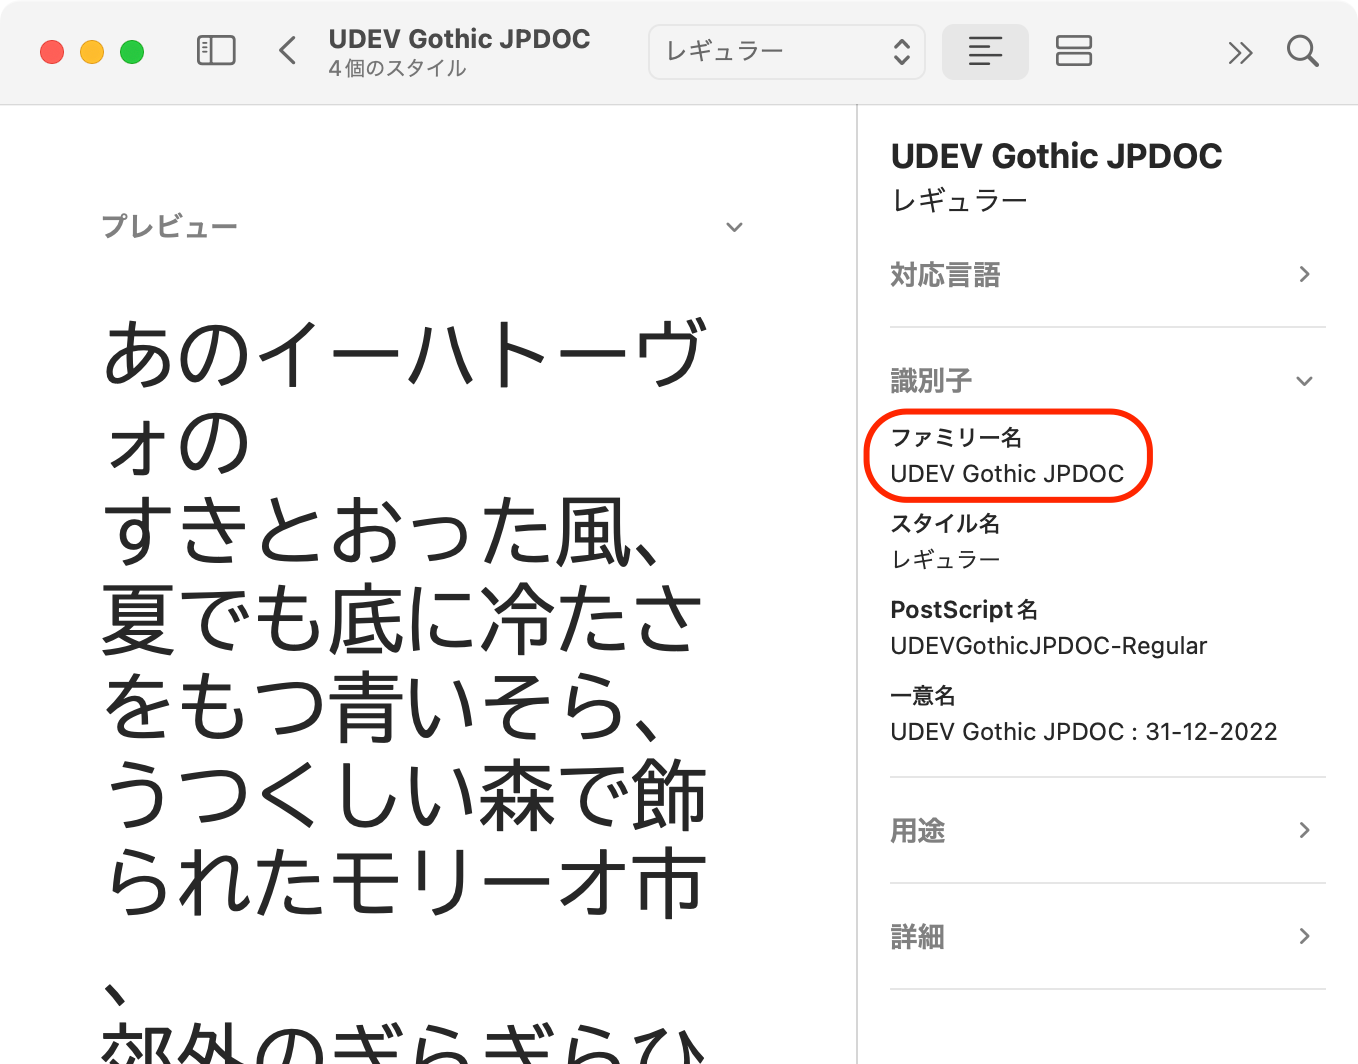Go back with the left chevron

[x=288, y=51]
